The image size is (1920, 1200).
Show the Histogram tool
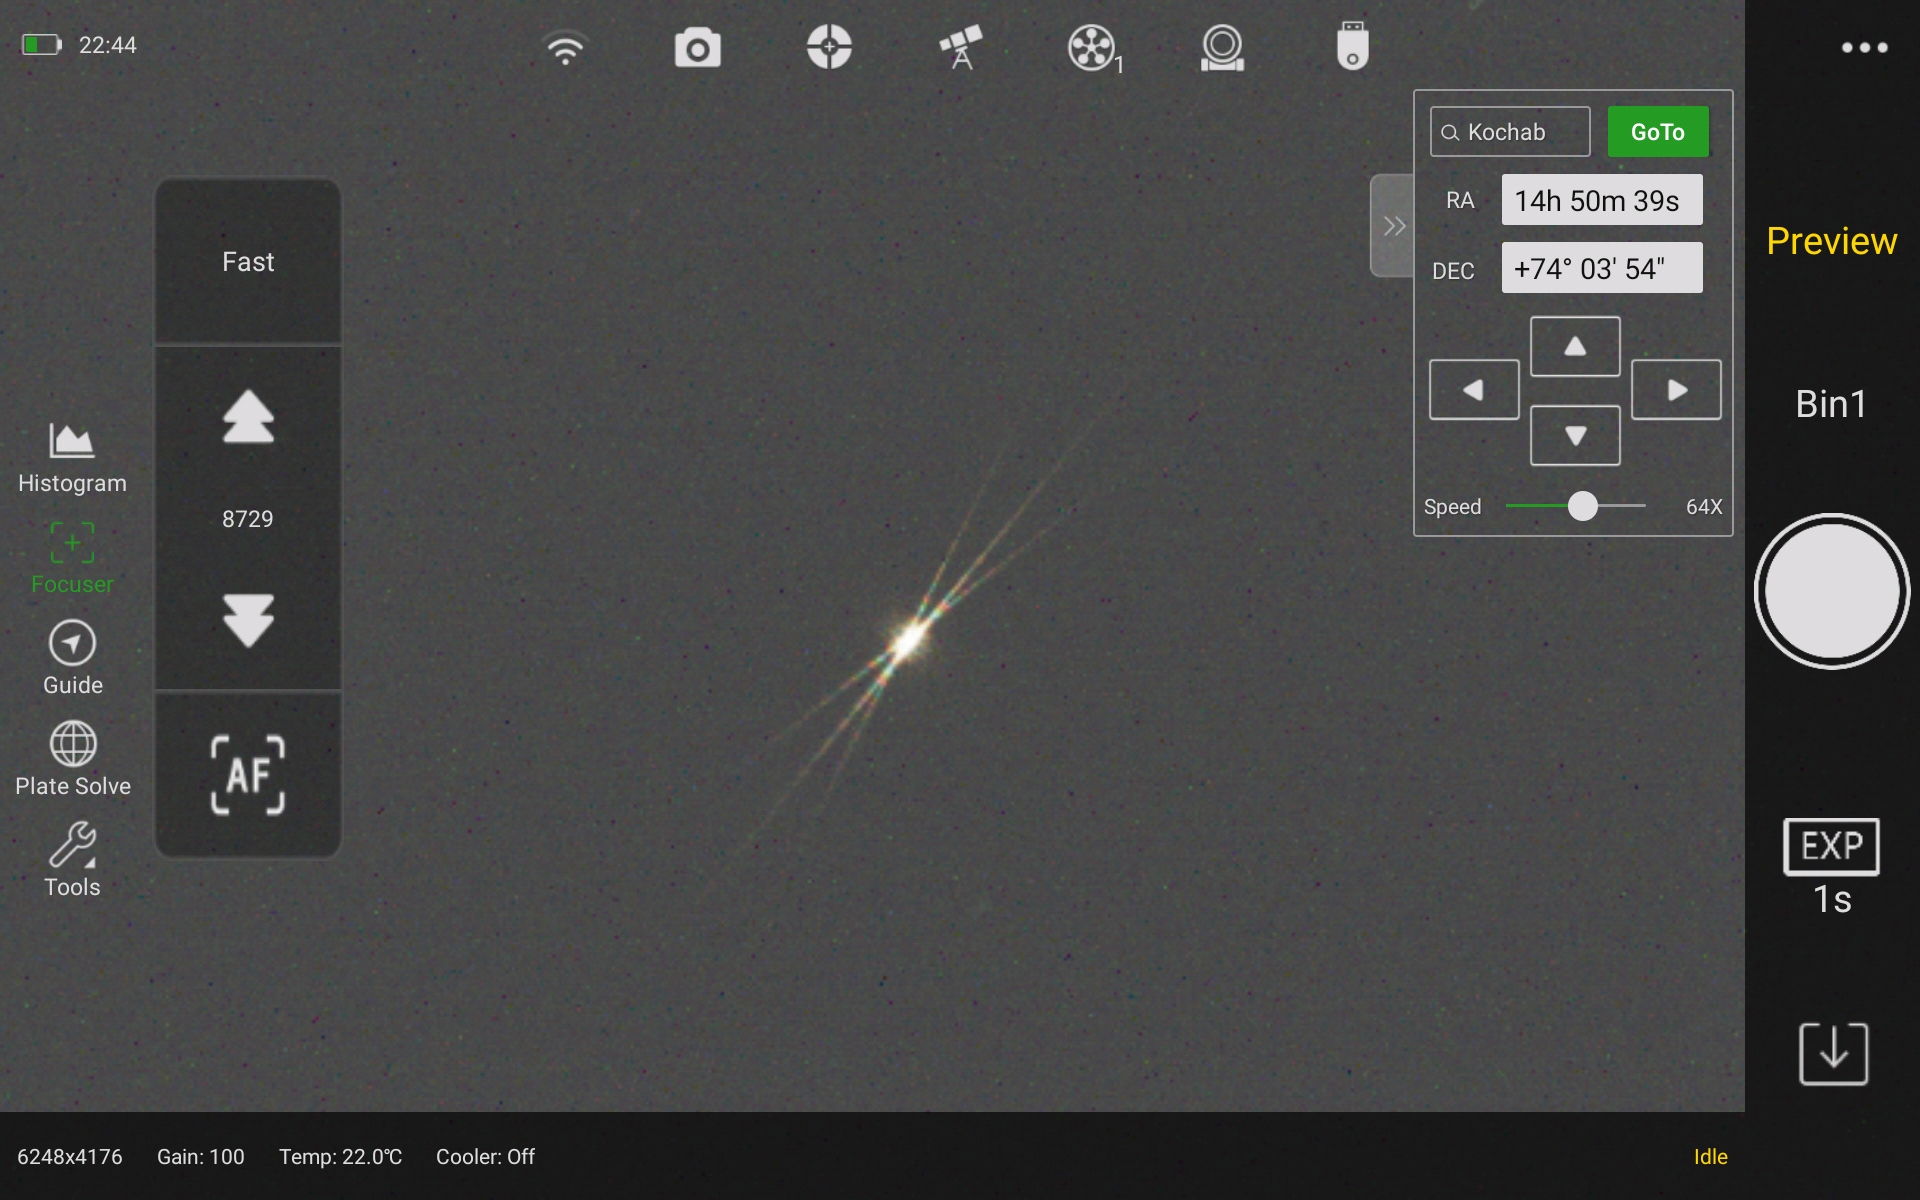(x=72, y=458)
